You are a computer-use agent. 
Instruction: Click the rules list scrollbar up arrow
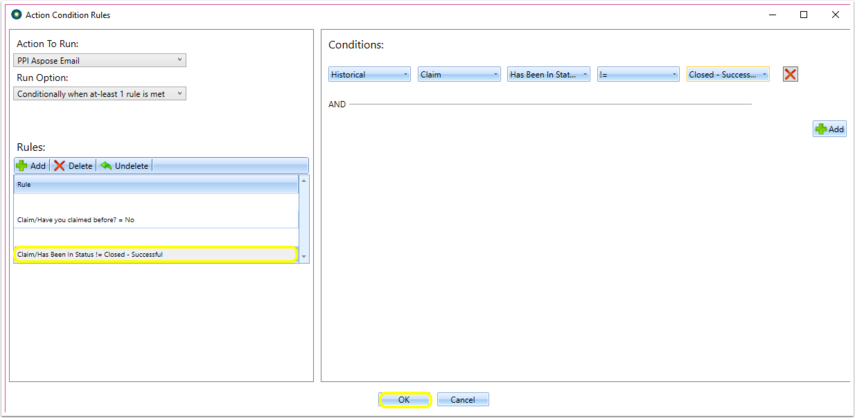[304, 180]
